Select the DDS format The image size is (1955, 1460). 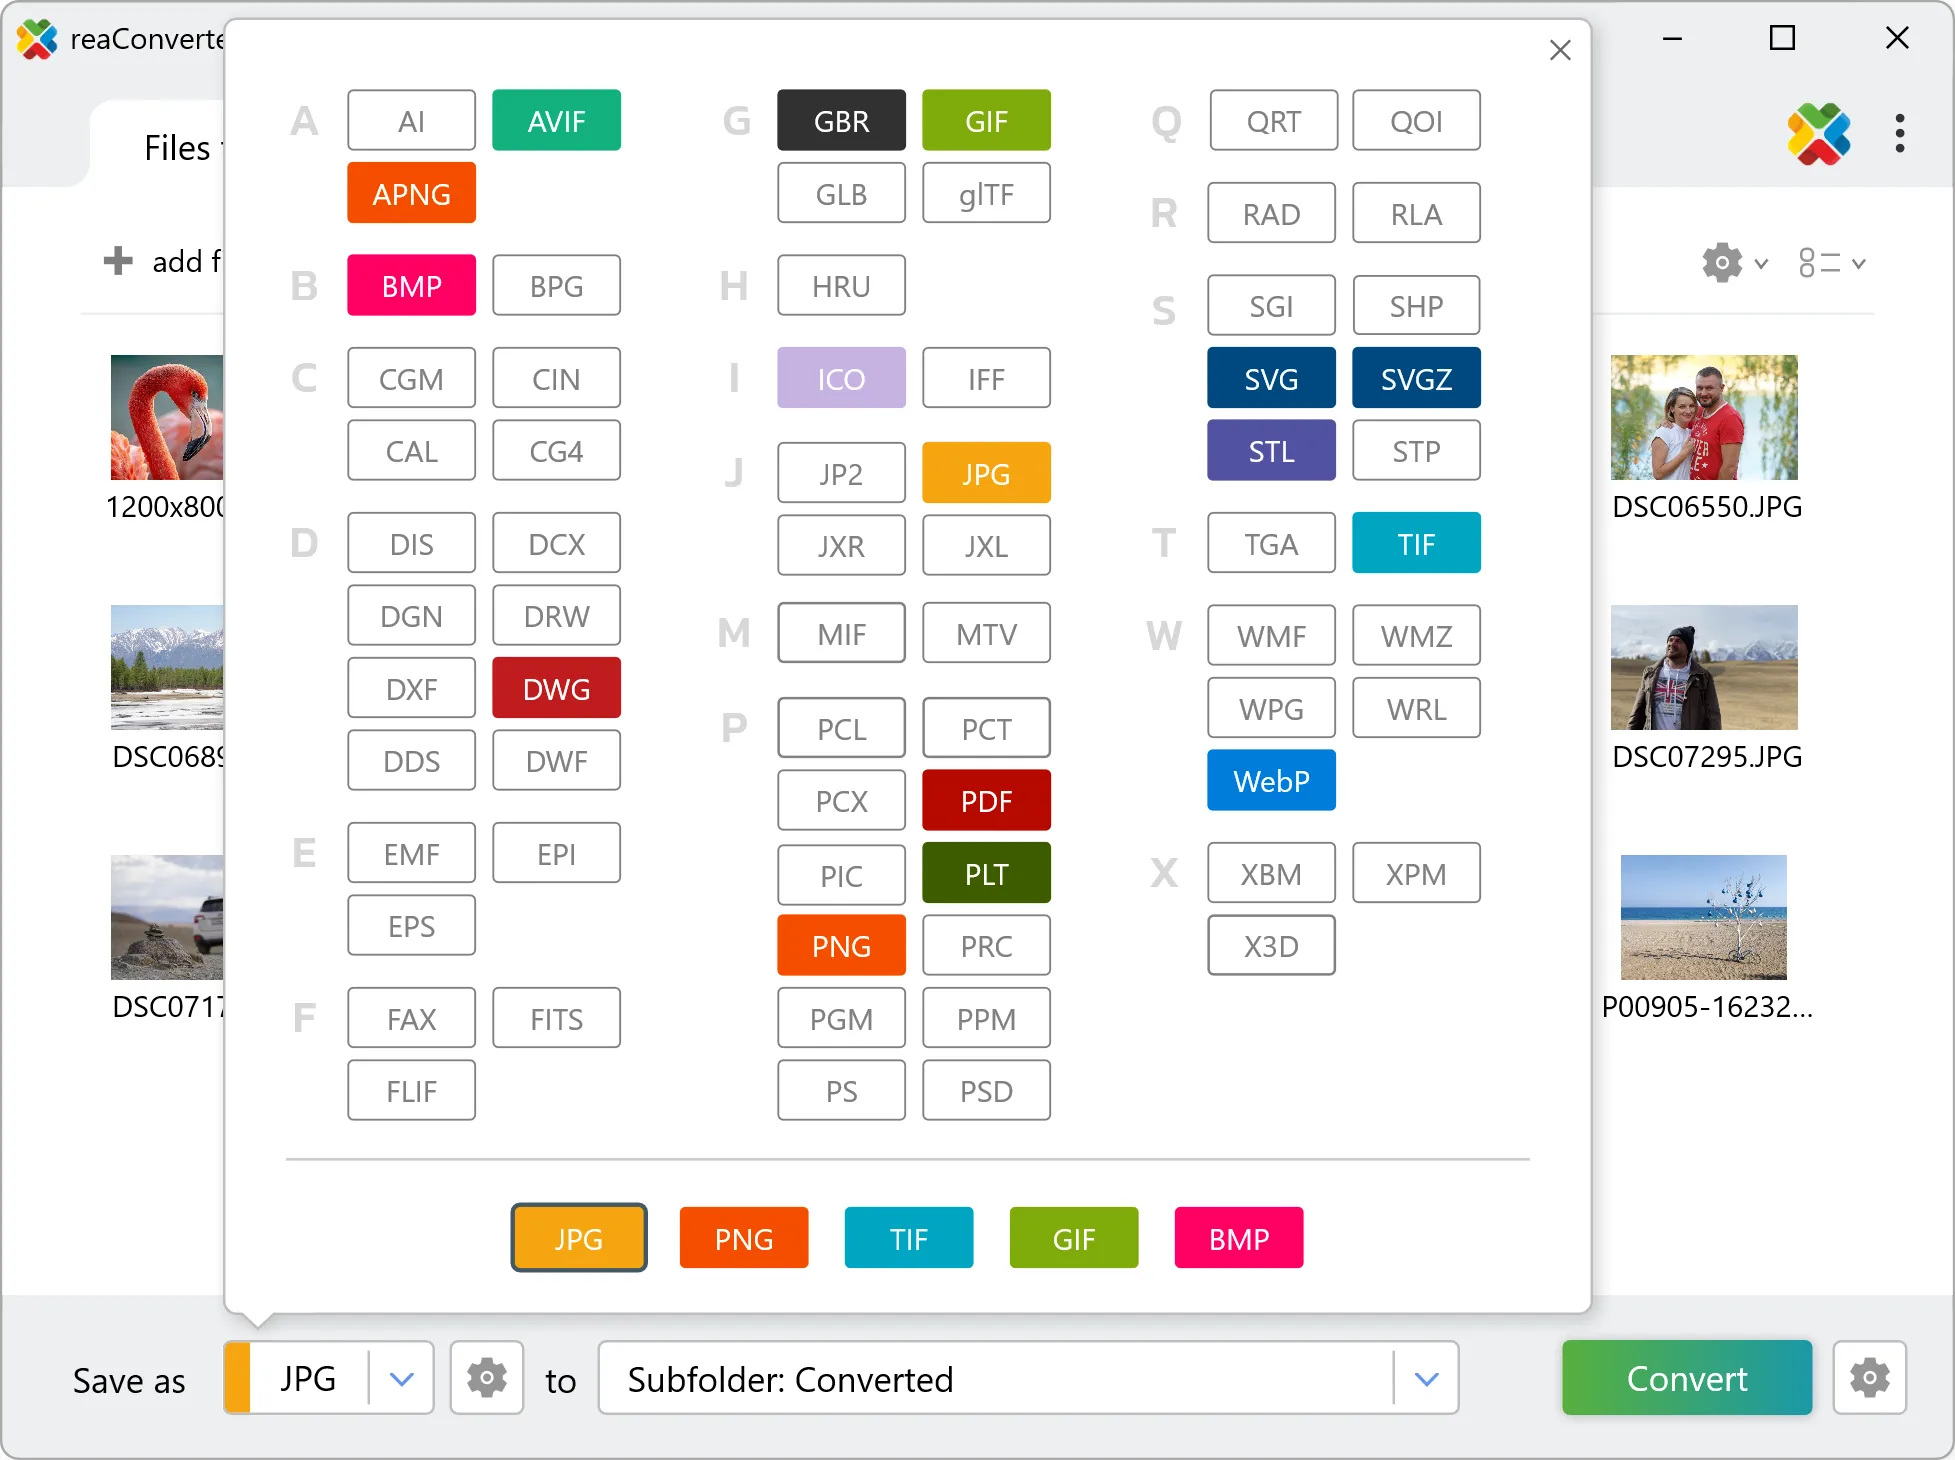[x=411, y=760]
